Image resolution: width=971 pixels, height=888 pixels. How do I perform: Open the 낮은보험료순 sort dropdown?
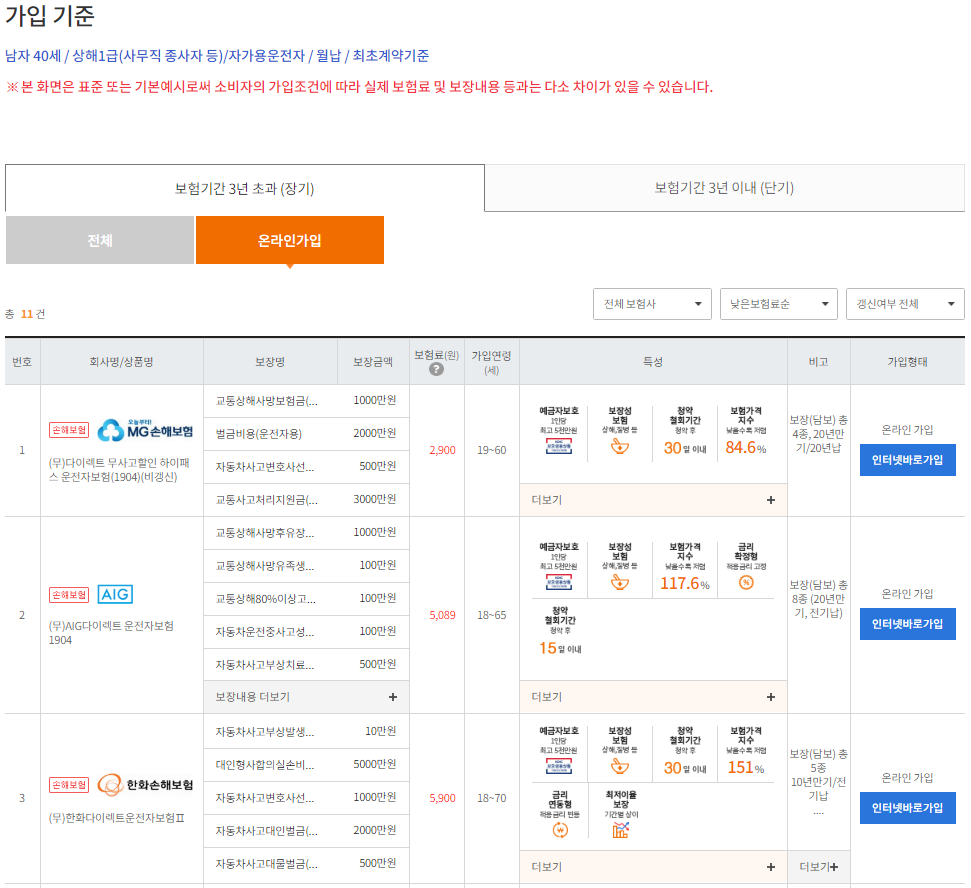pos(779,304)
